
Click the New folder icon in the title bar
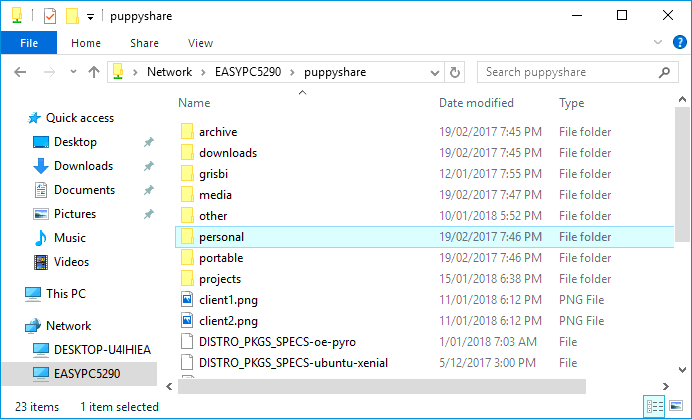click(72, 16)
